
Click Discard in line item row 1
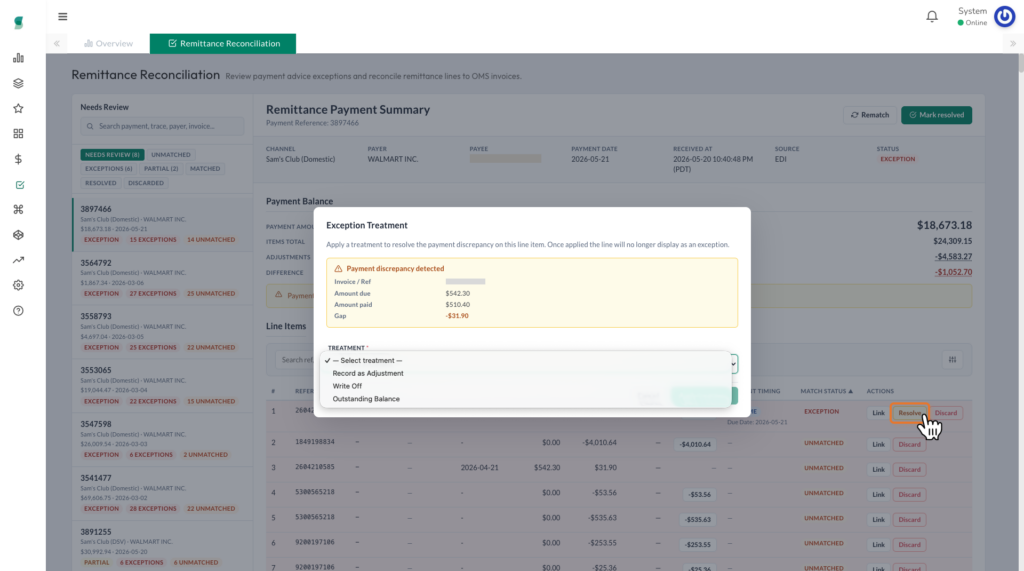tap(946, 413)
